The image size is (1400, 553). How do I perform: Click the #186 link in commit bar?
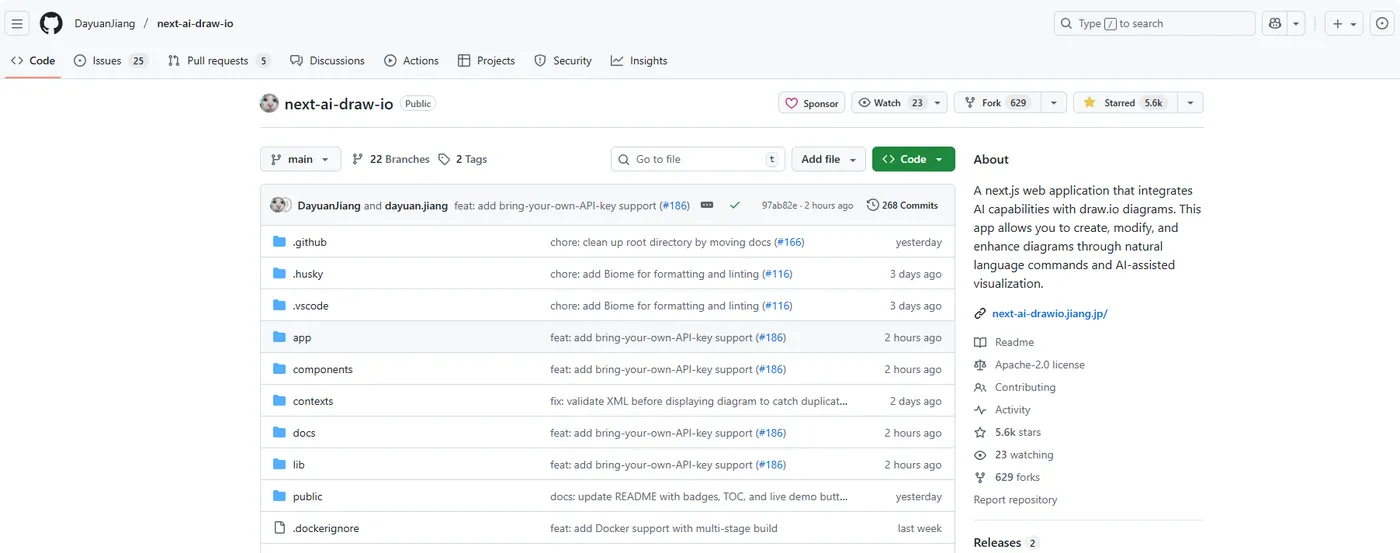click(x=674, y=205)
